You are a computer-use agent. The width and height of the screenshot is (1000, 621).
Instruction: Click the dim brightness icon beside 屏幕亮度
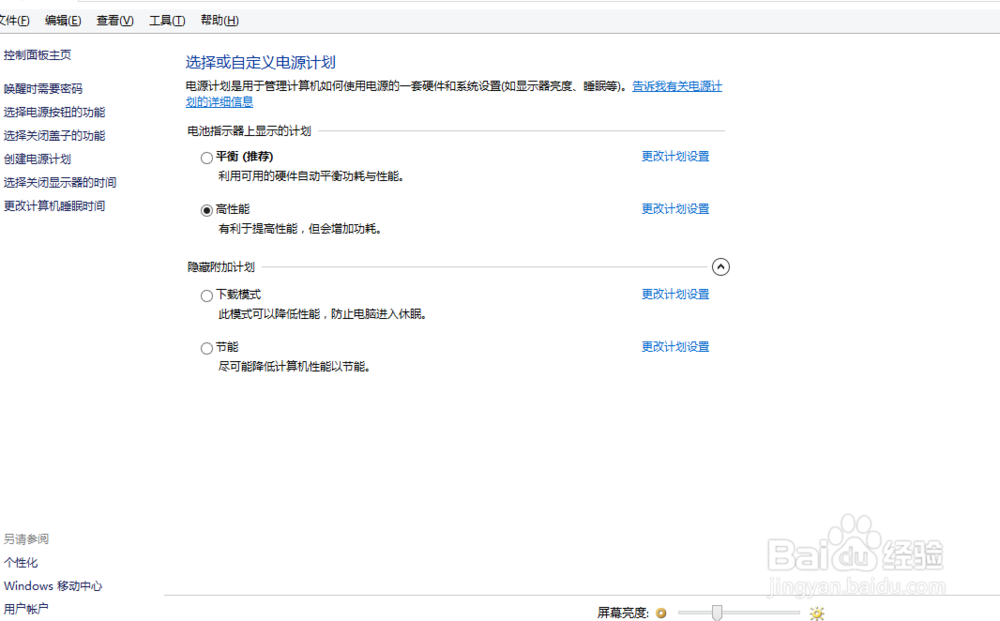[661, 613]
